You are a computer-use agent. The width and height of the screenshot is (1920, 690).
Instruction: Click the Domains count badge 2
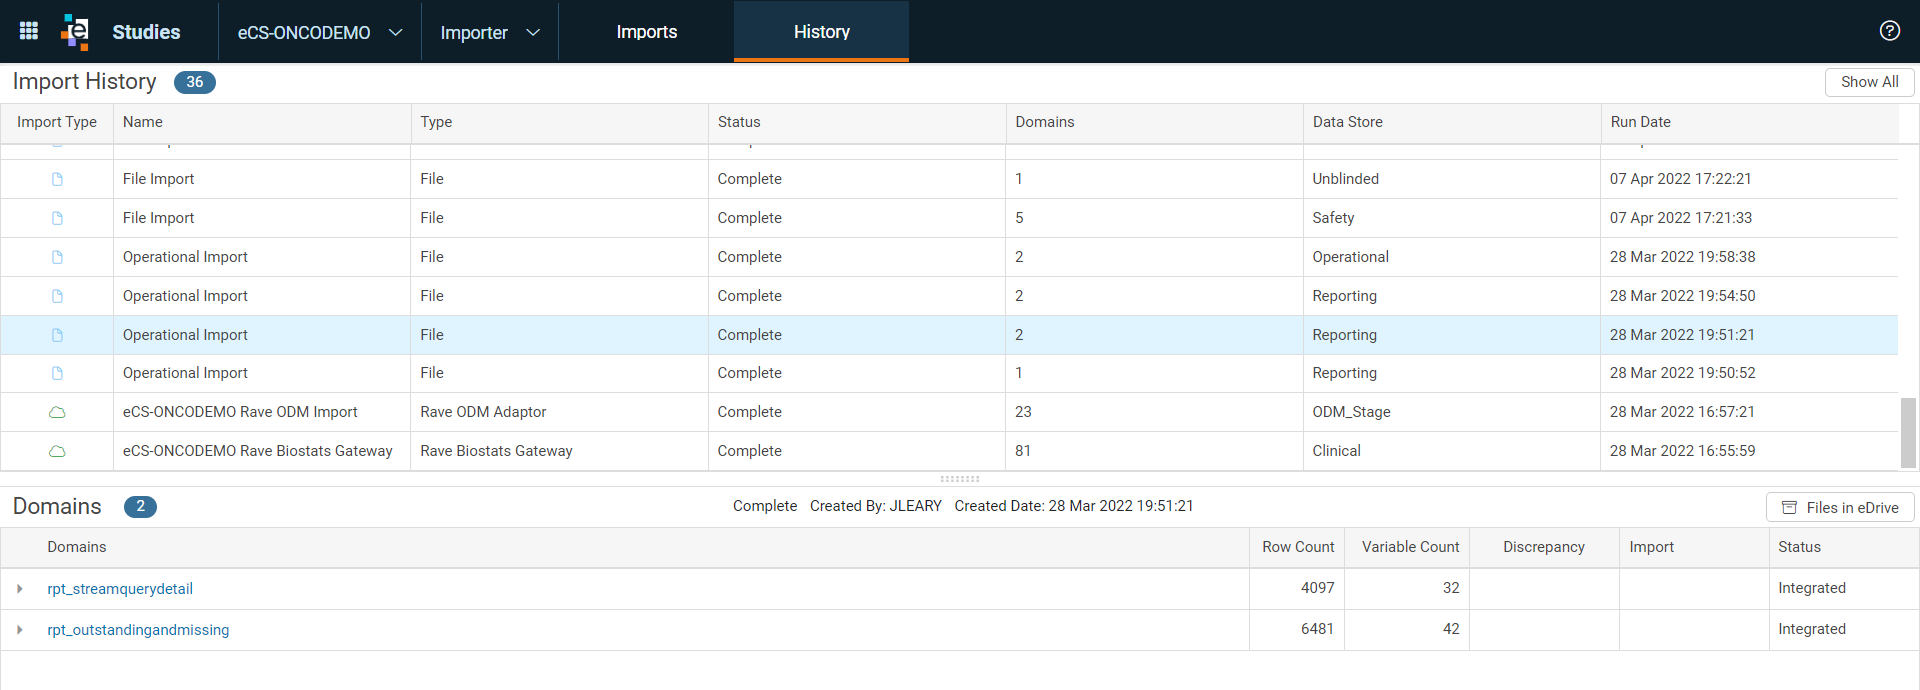point(140,507)
